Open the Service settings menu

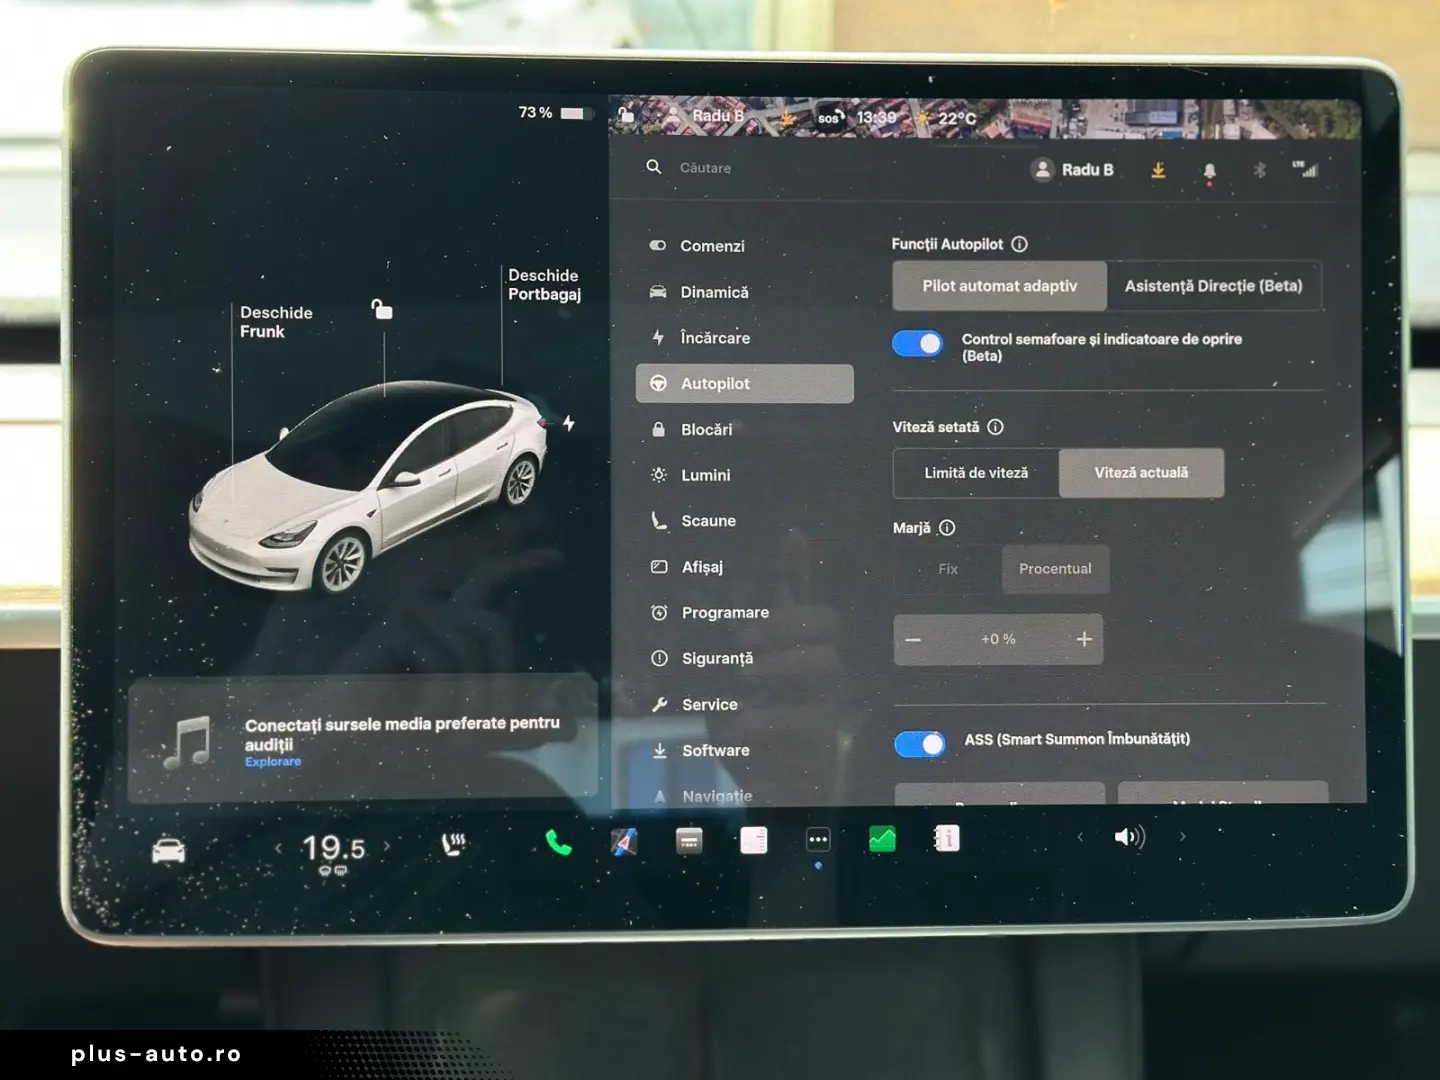[x=745, y=705]
